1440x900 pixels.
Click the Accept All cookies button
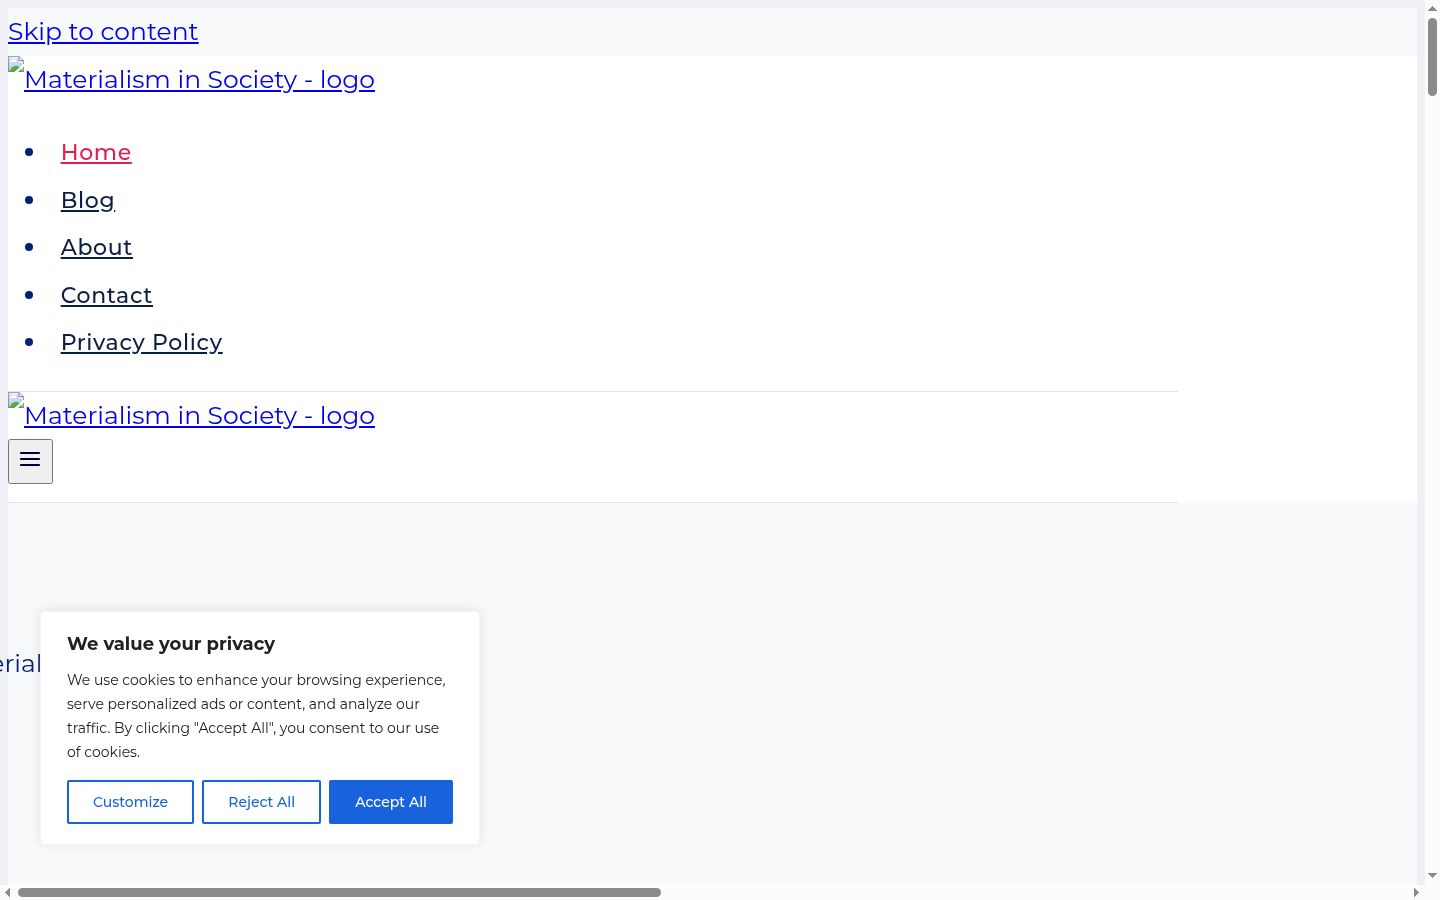click(391, 802)
